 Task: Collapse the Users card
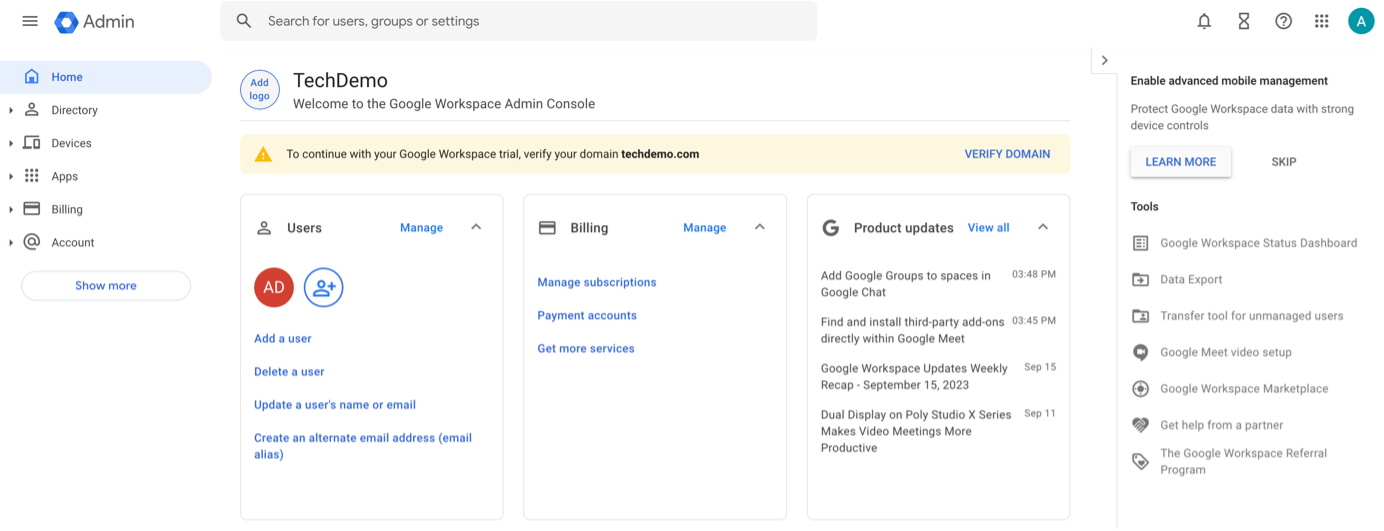pyautogui.click(x=476, y=228)
